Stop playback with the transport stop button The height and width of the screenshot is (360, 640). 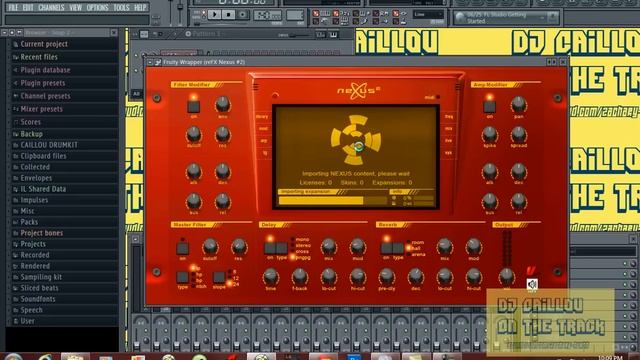pos(228,15)
